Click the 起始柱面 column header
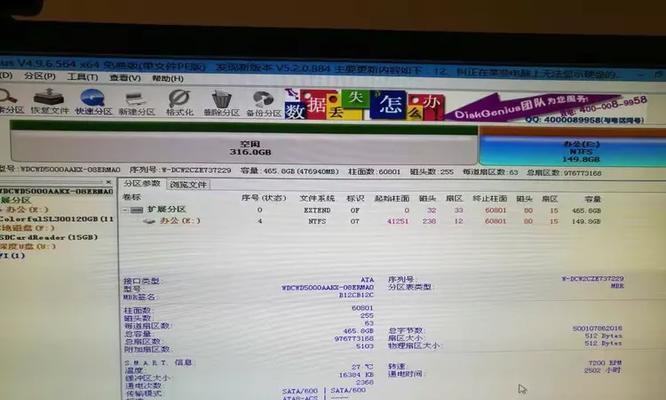This screenshot has height=400, width=666. tap(392, 198)
